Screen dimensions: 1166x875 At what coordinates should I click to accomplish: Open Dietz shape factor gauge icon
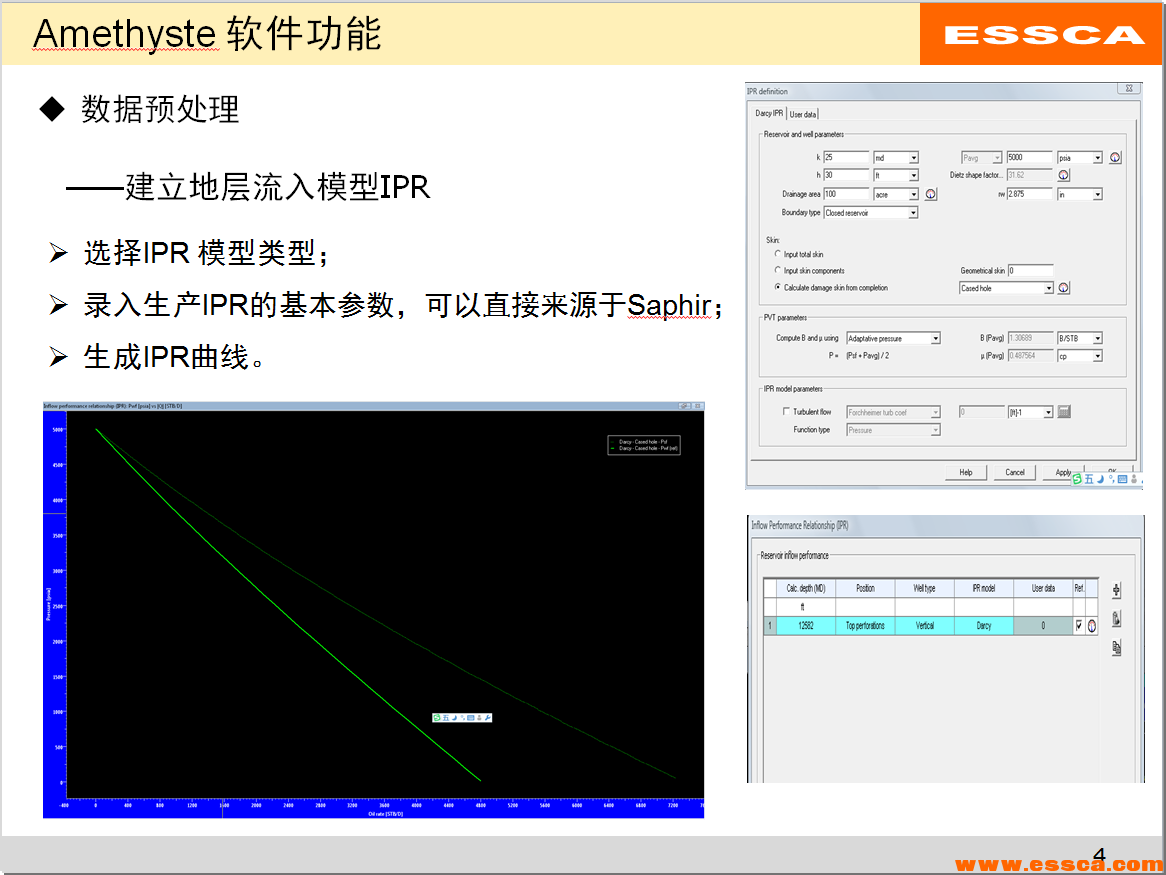[1064, 175]
